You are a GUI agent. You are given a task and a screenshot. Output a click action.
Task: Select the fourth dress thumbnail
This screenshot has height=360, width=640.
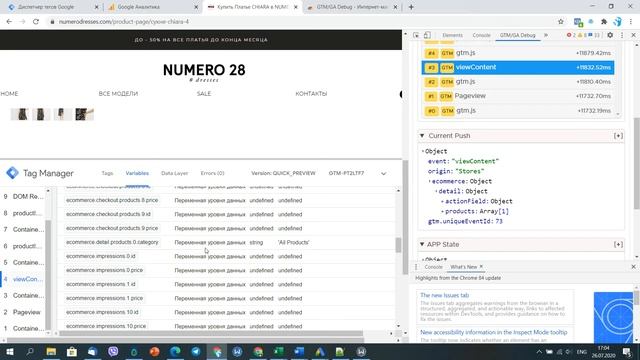pos(84,114)
